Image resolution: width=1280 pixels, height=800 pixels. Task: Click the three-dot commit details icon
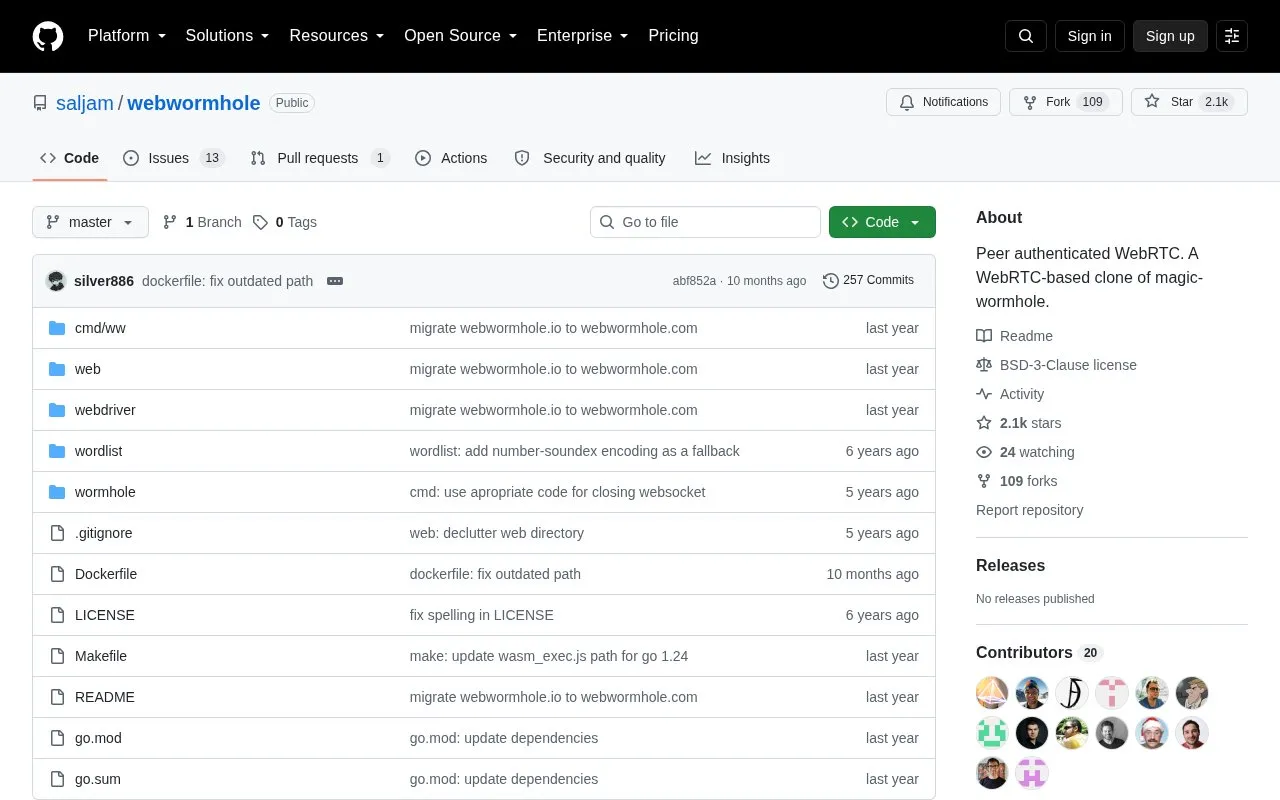pos(335,281)
